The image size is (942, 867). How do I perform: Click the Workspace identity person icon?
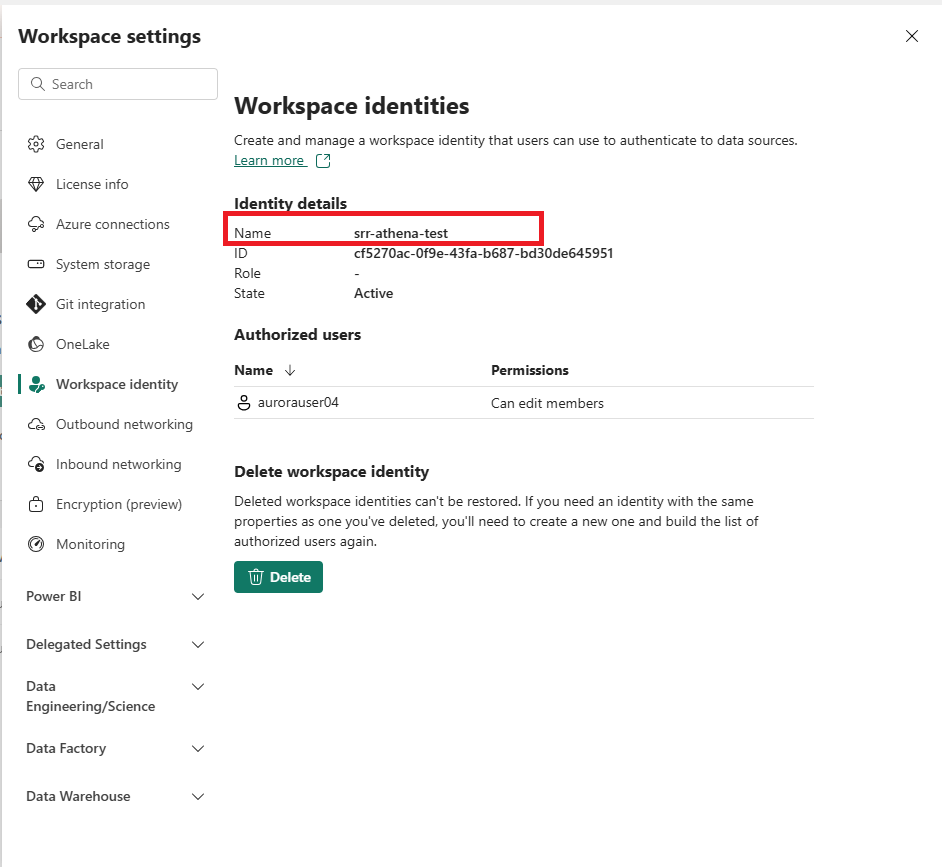pyautogui.click(x=37, y=384)
